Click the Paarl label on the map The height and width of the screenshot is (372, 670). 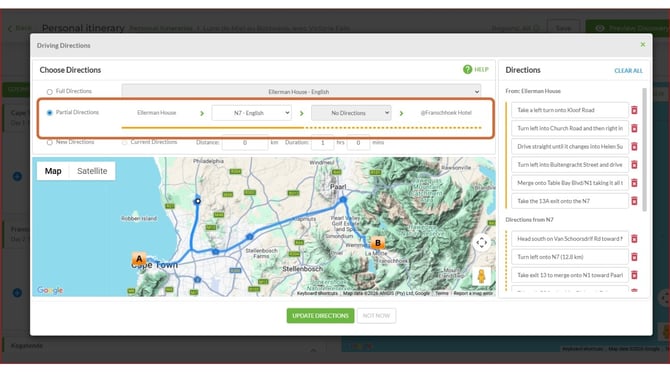pyautogui.click(x=338, y=187)
